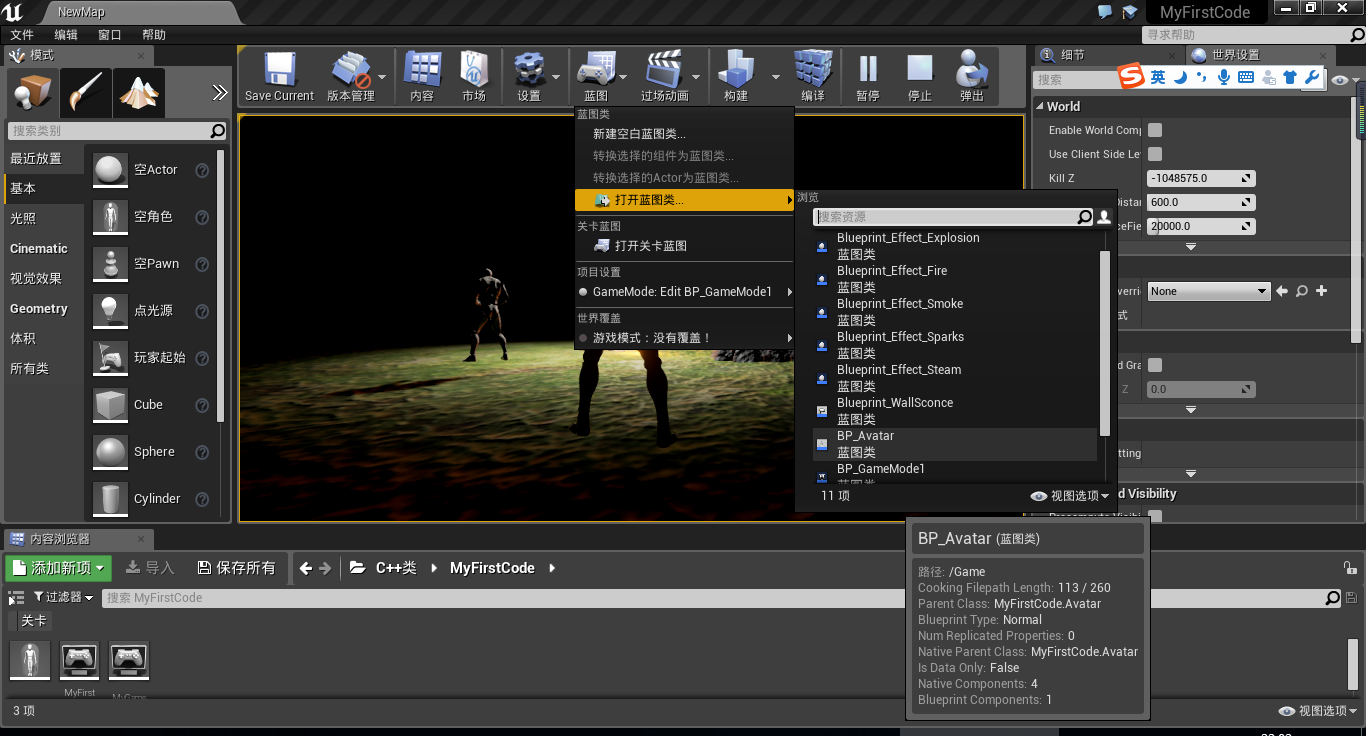Expand modes panel with double chevron

click(x=220, y=93)
